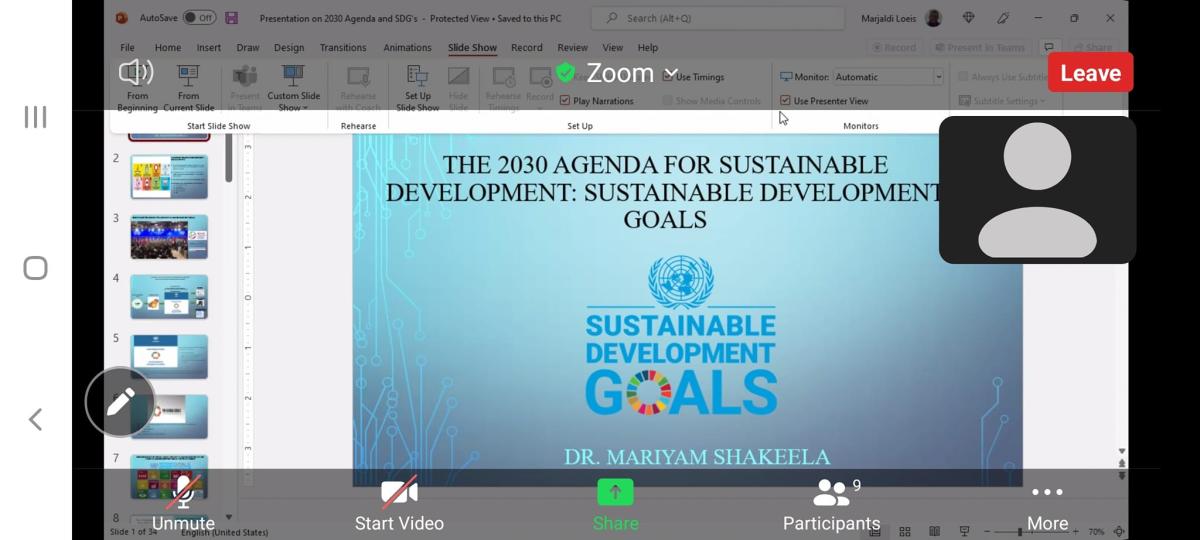Tap the participant video placeholder tile
This screenshot has width=1200, height=540.
1037,190
